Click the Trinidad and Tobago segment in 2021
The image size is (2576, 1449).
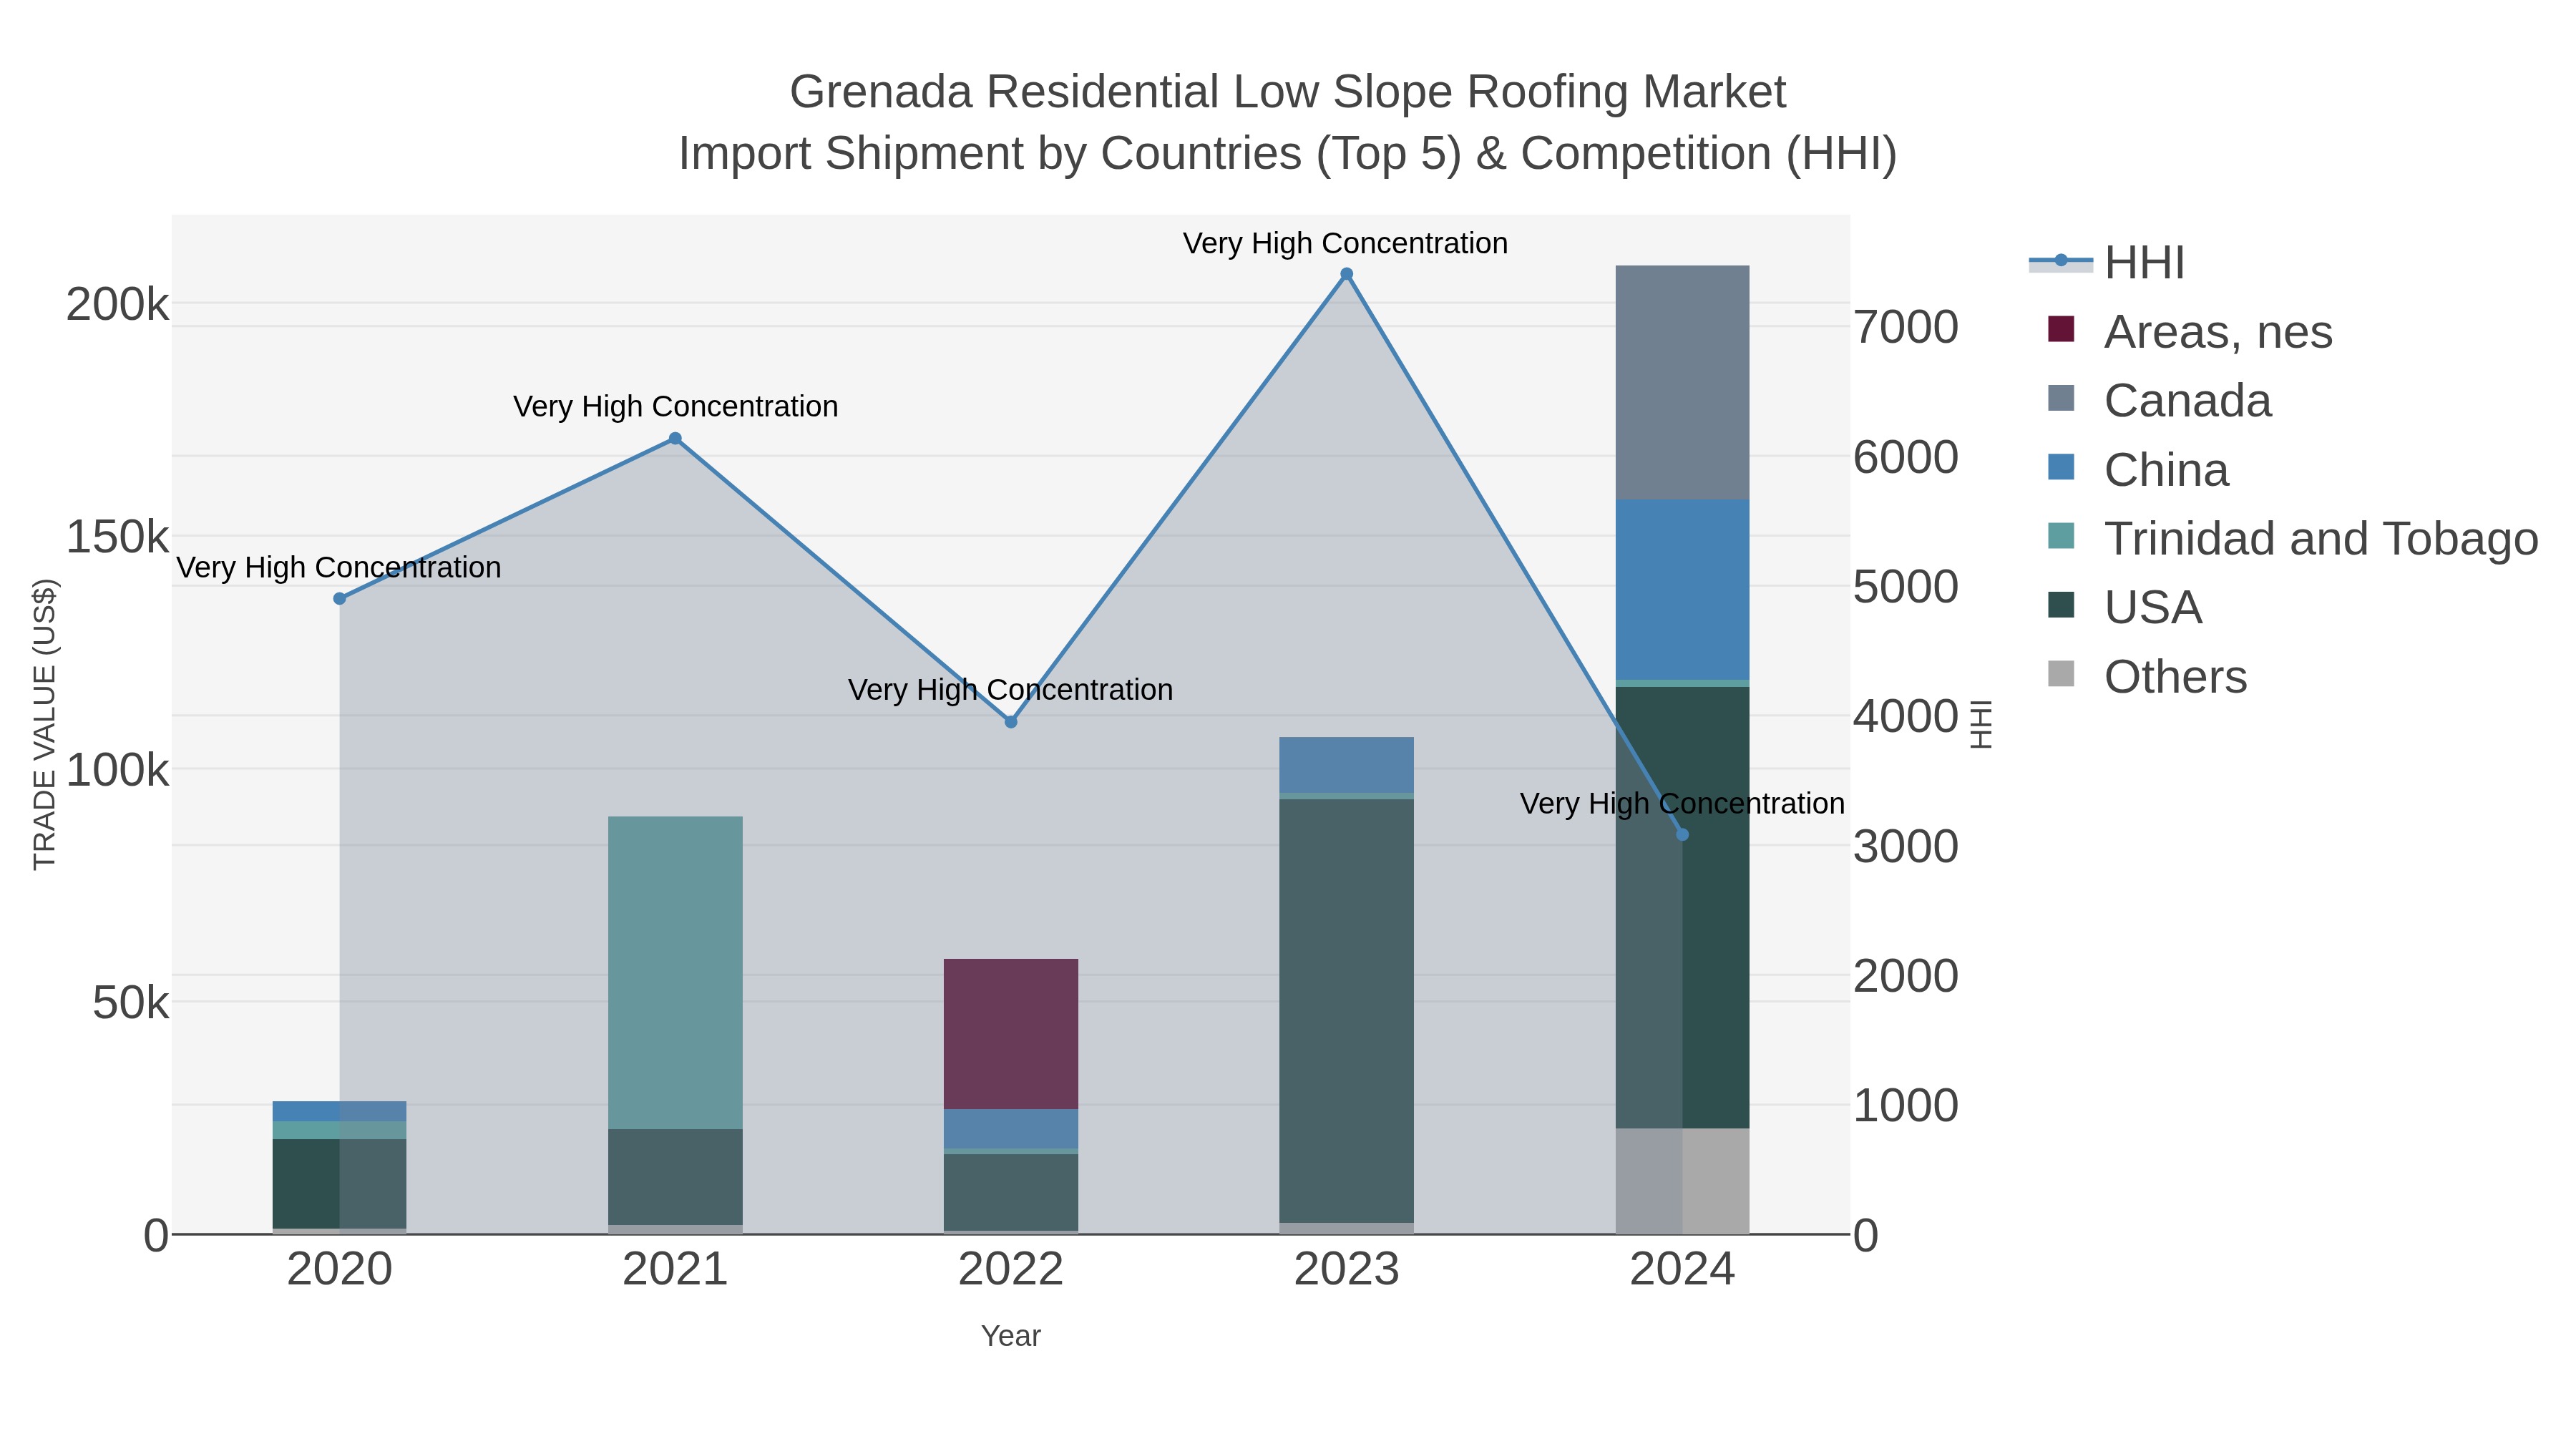click(x=675, y=973)
